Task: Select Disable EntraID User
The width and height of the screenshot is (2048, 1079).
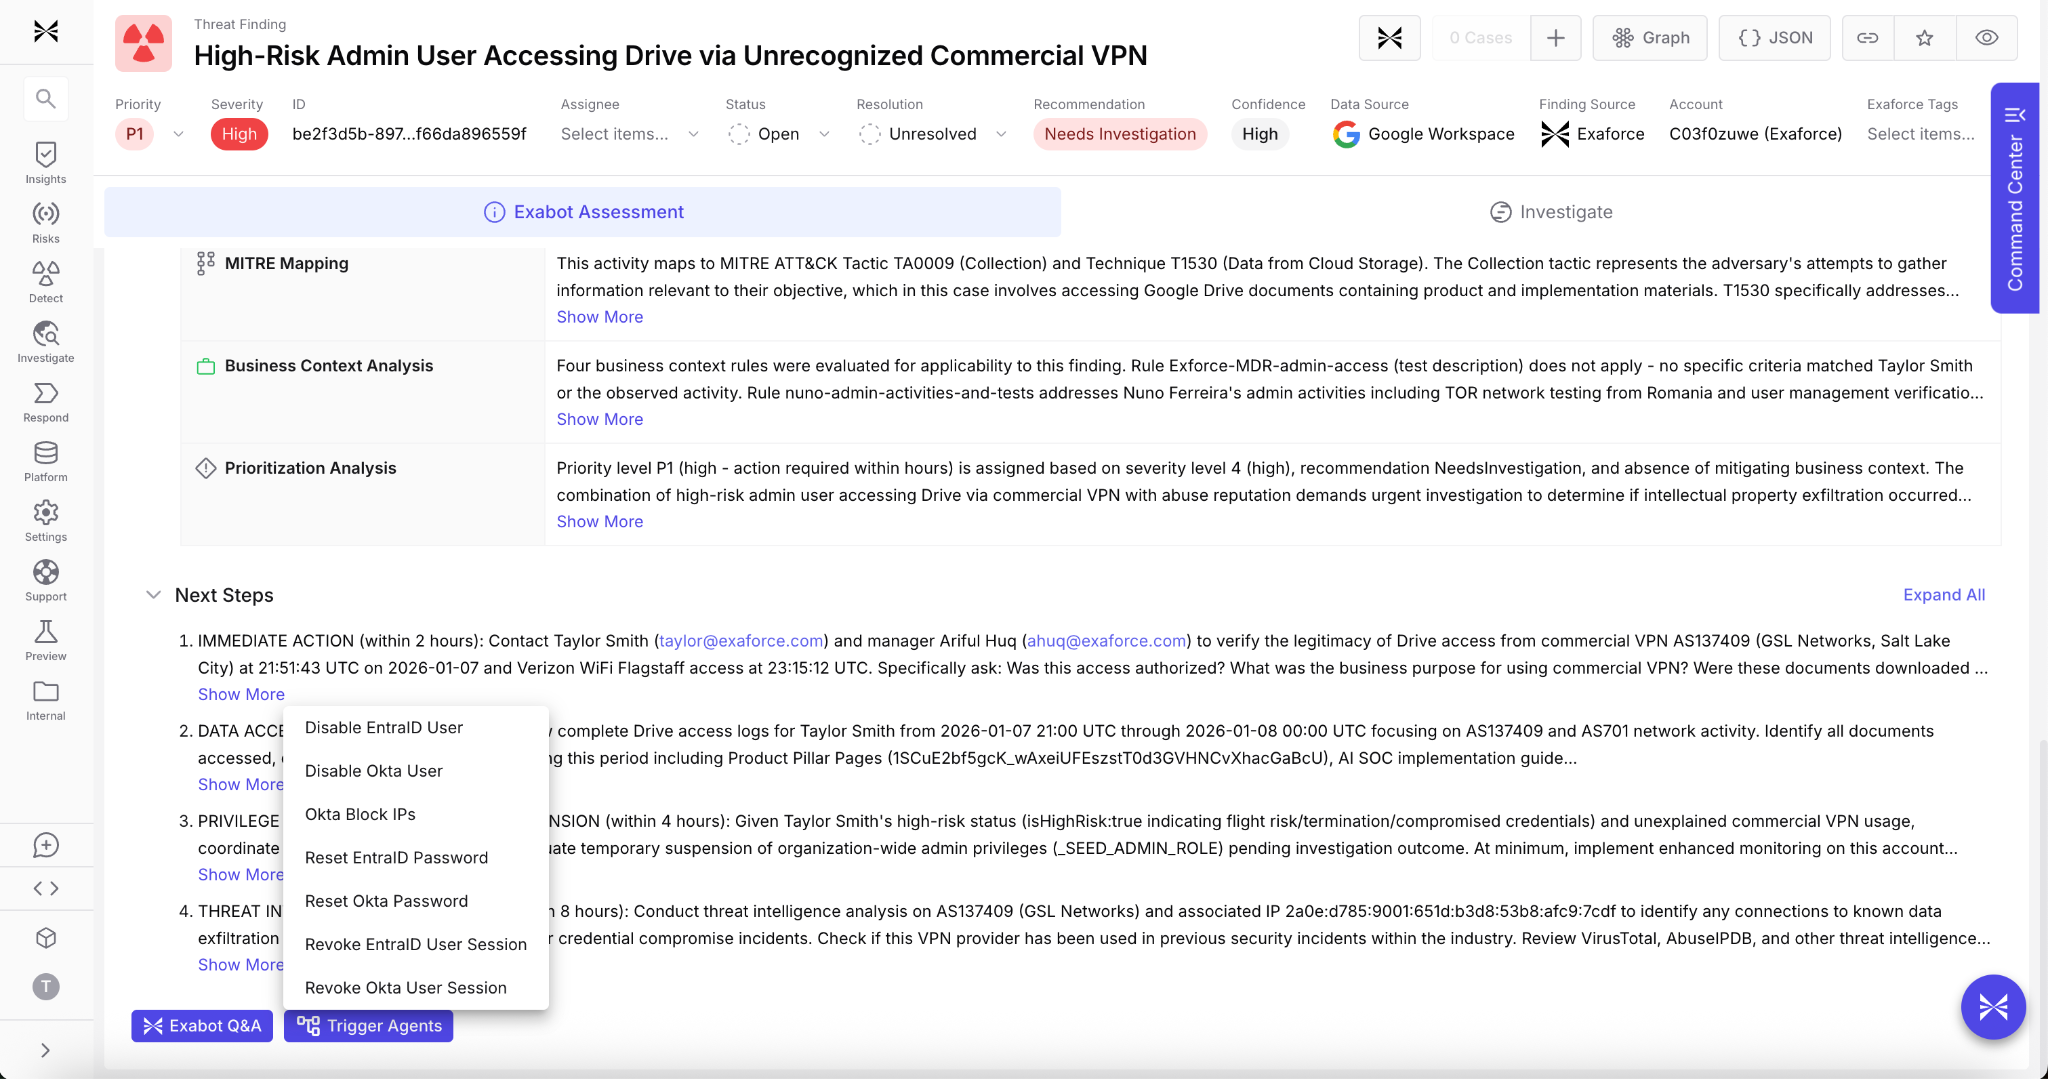Action: click(416, 728)
